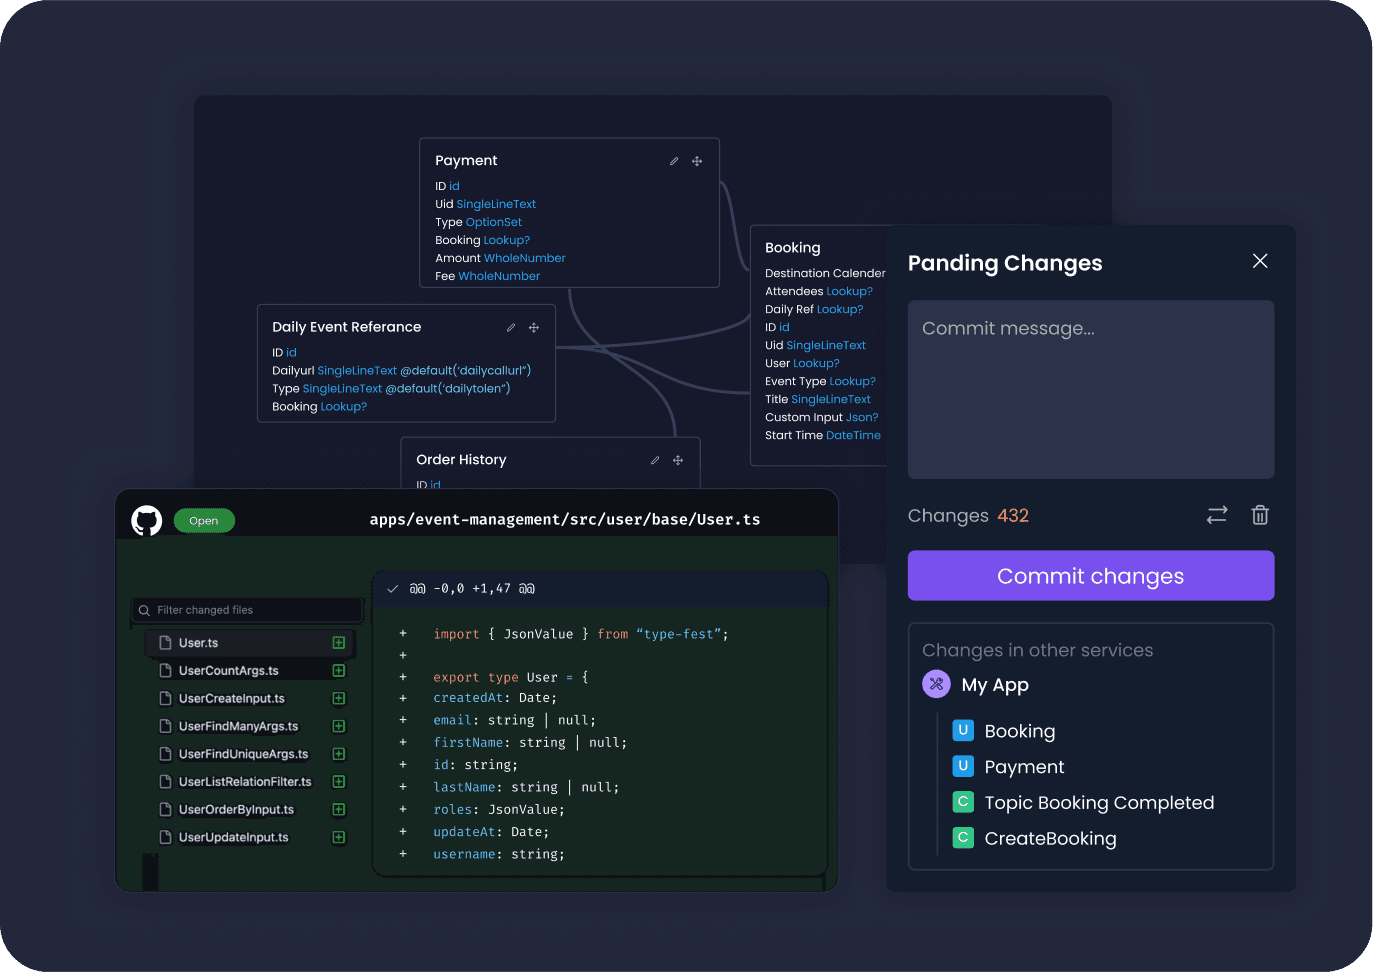This screenshot has width=1373, height=972.
Task: Click the export type User code line
Action: point(511,677)
